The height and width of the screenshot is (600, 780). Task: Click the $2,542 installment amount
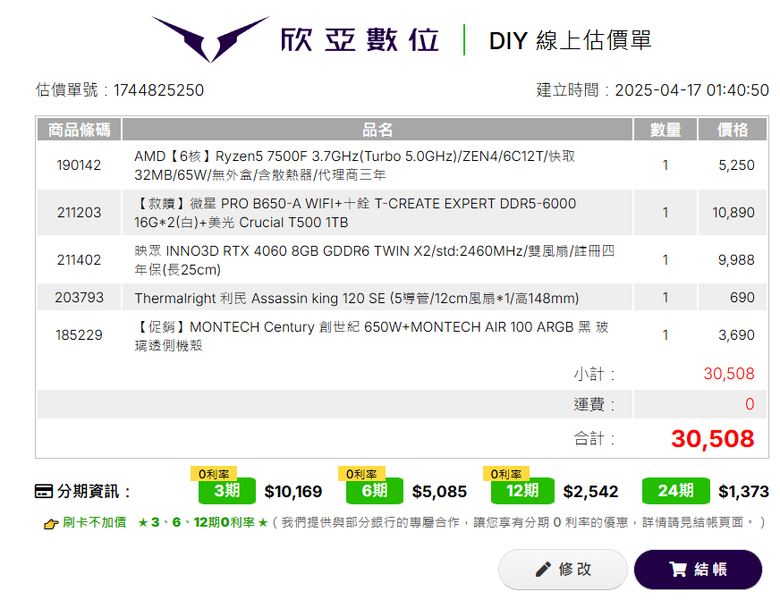tap(590, 492)
